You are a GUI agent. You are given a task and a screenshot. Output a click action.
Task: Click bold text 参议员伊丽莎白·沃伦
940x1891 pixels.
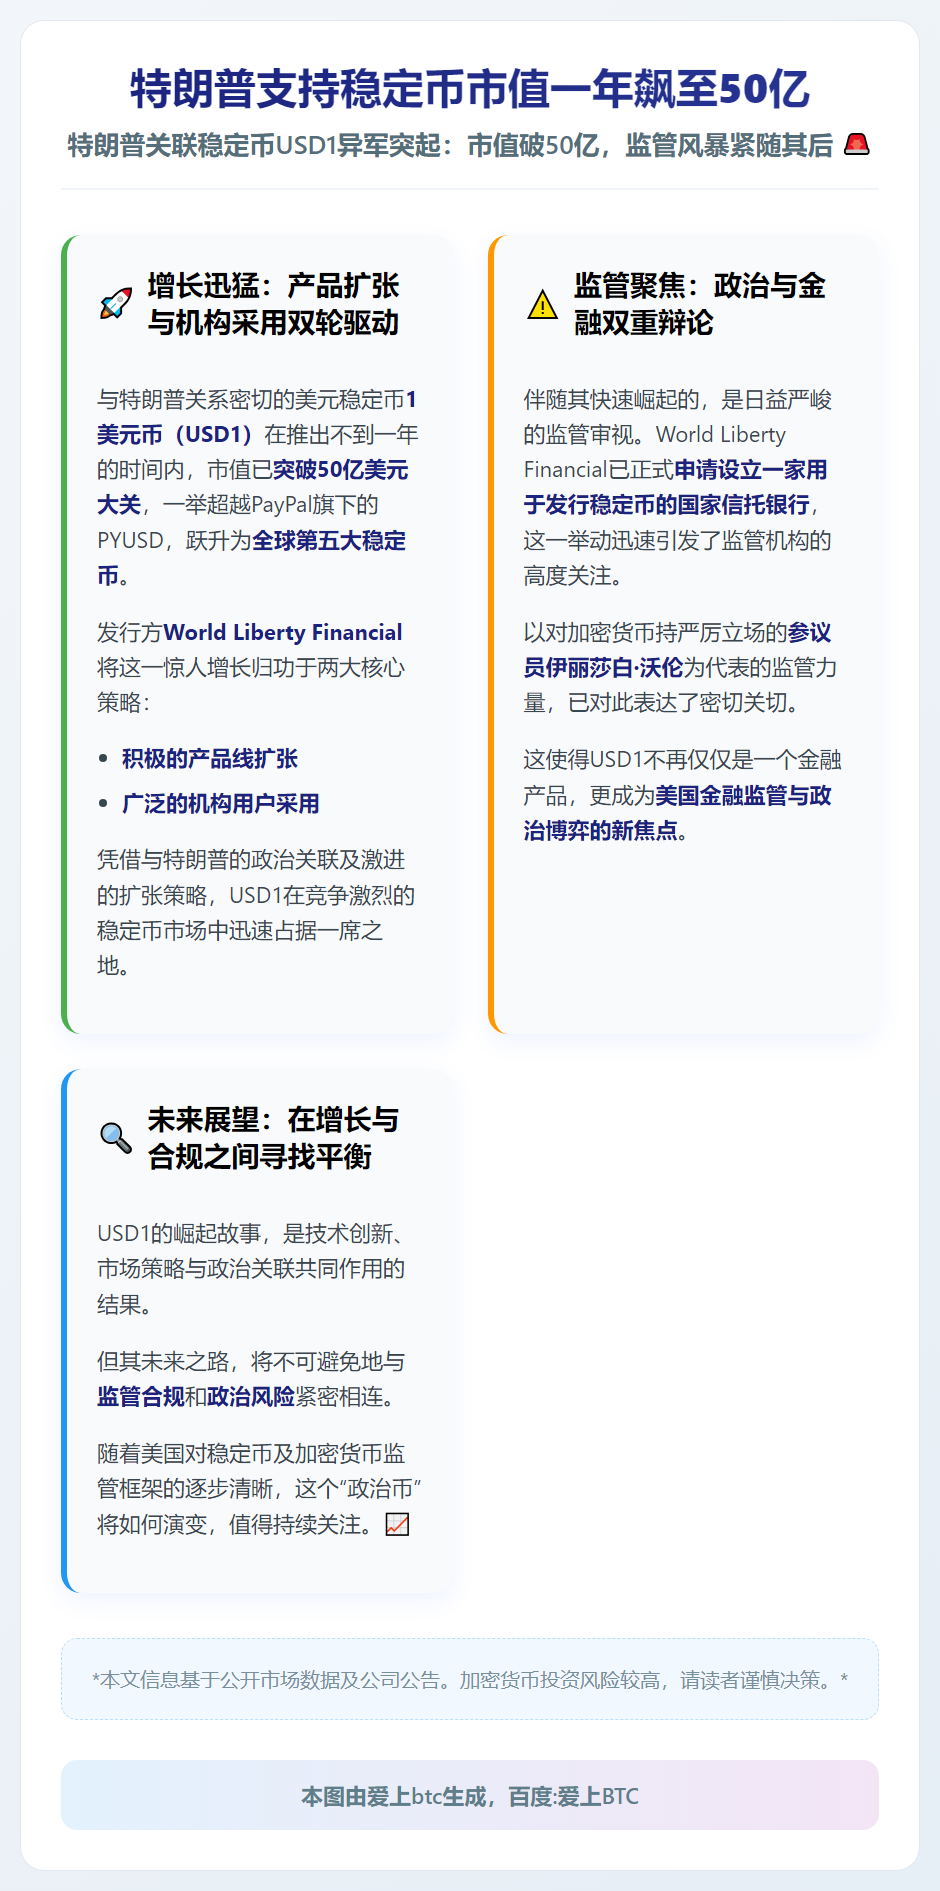[x=678, y=650]
